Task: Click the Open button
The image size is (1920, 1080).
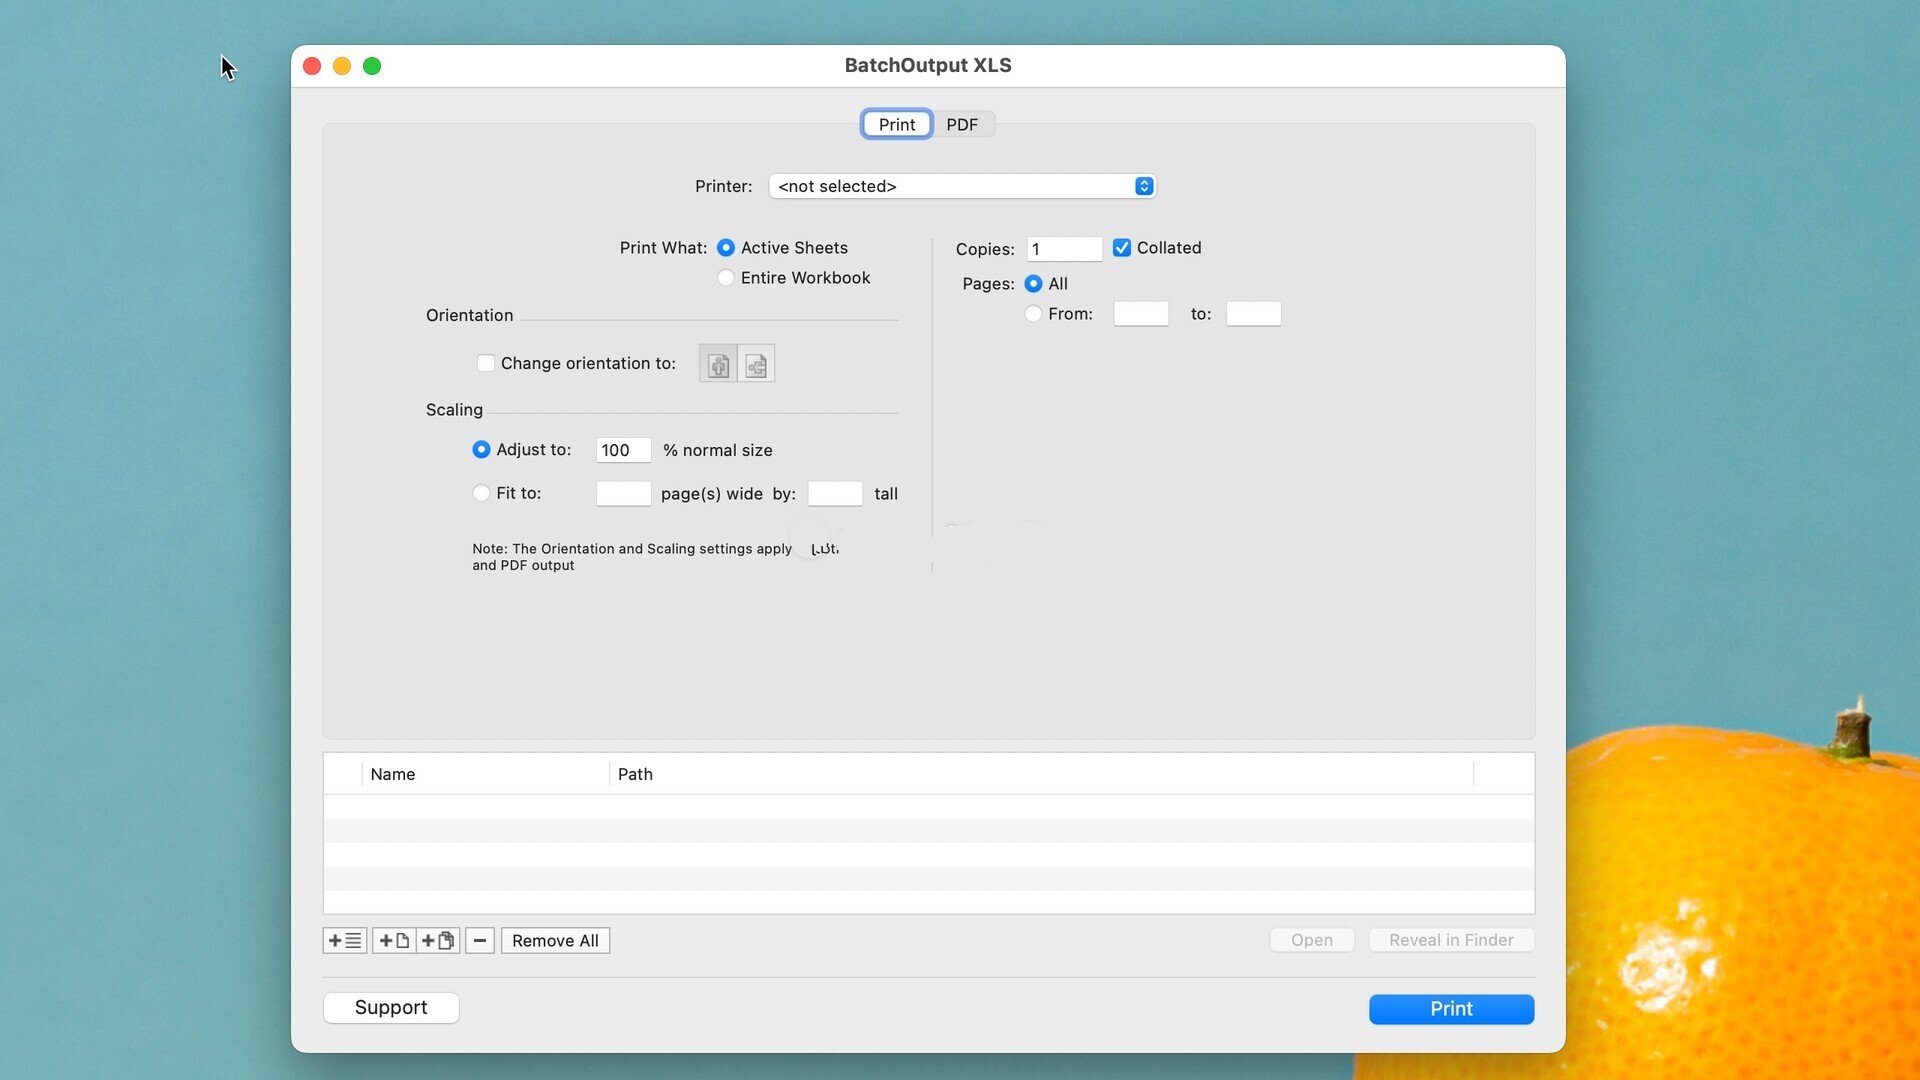Action: click(x=1312, y=940)
